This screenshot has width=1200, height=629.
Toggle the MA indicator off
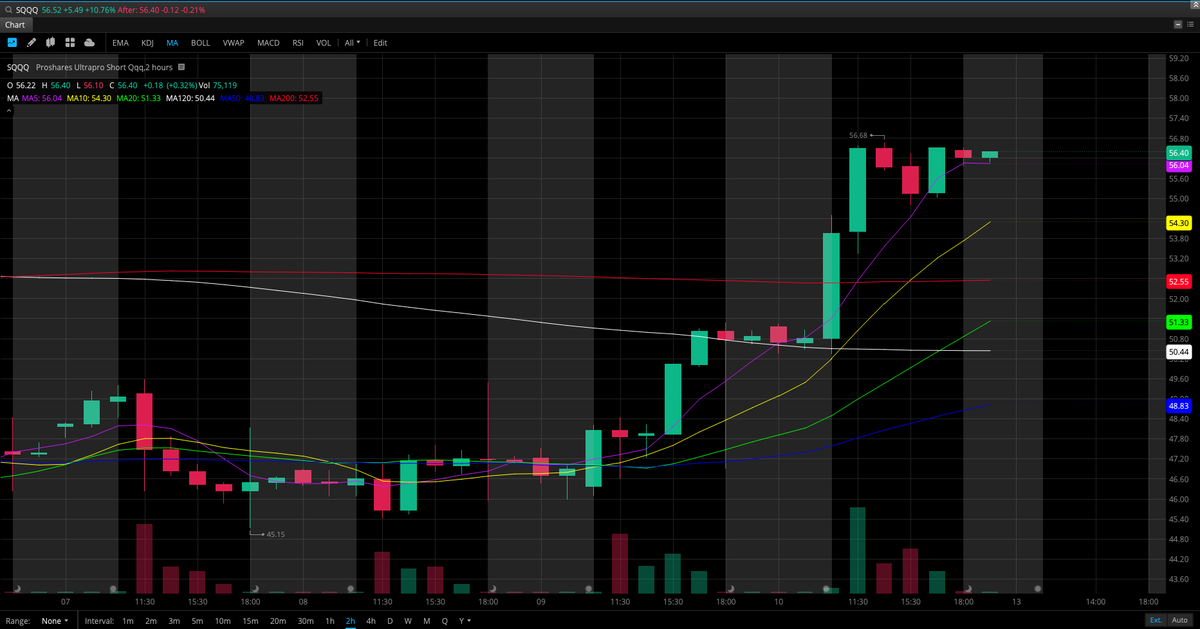point(172,43)
